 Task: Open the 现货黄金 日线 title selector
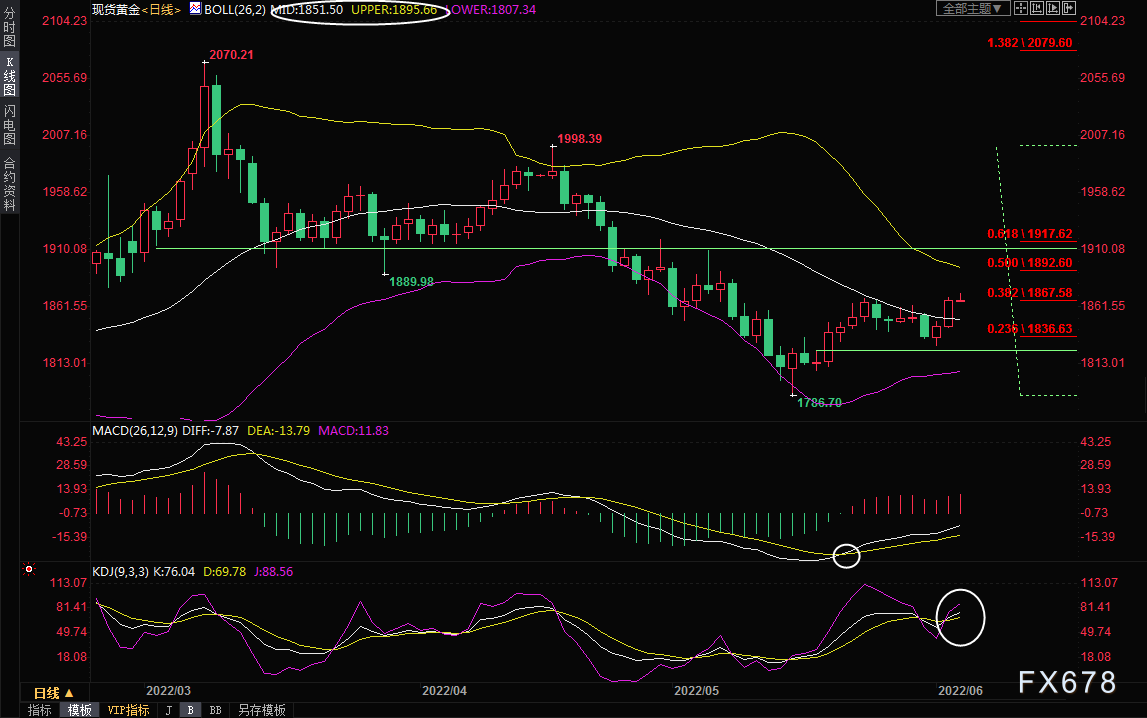click(x=136, y=10)
